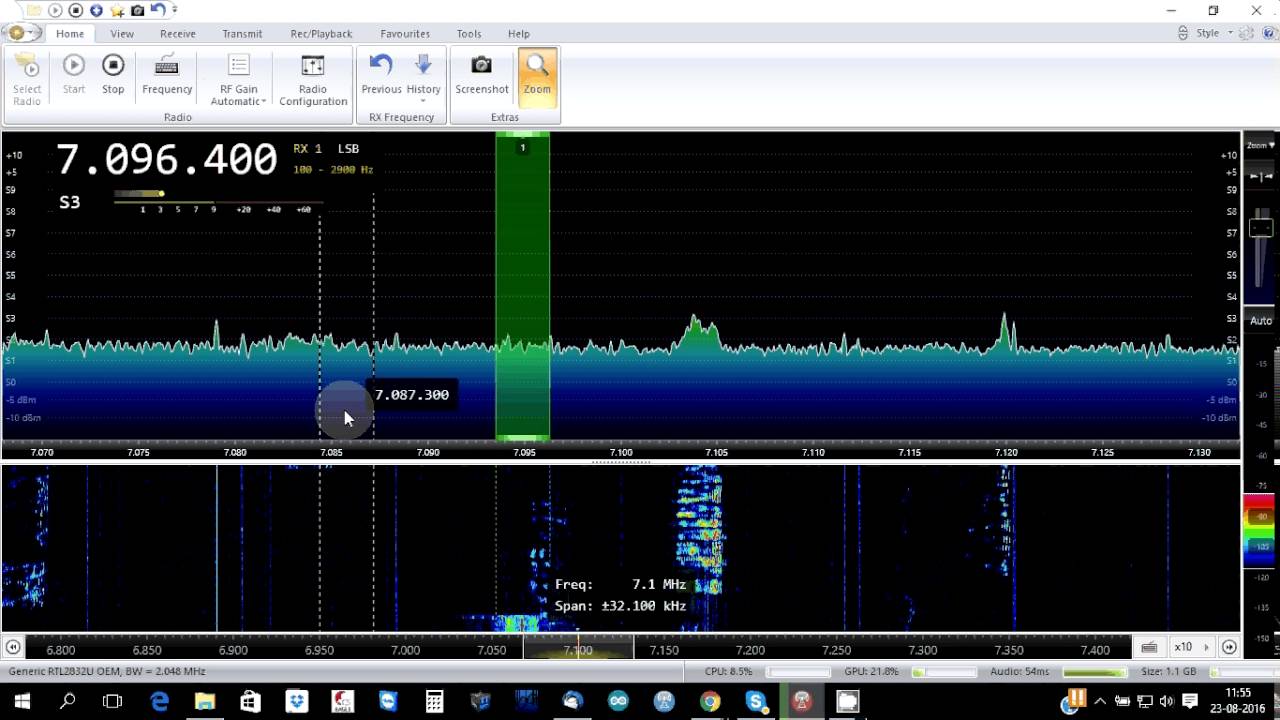
Task: Open the Help ribbon tab
Action: [518, 33]
